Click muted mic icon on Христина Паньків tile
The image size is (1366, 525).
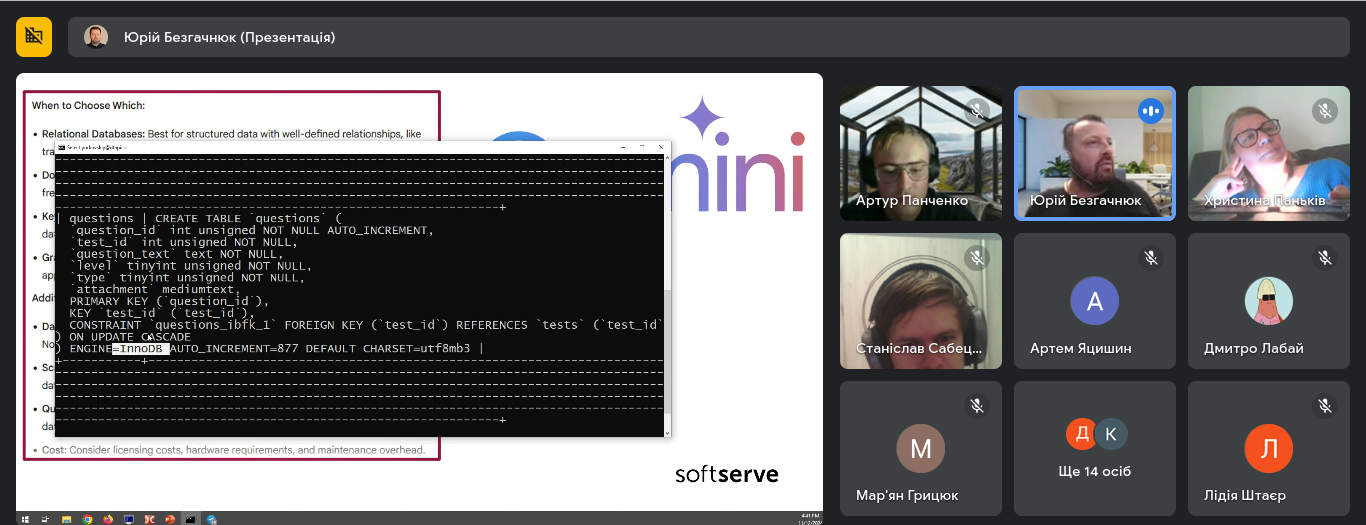[x=1325, y=111]
